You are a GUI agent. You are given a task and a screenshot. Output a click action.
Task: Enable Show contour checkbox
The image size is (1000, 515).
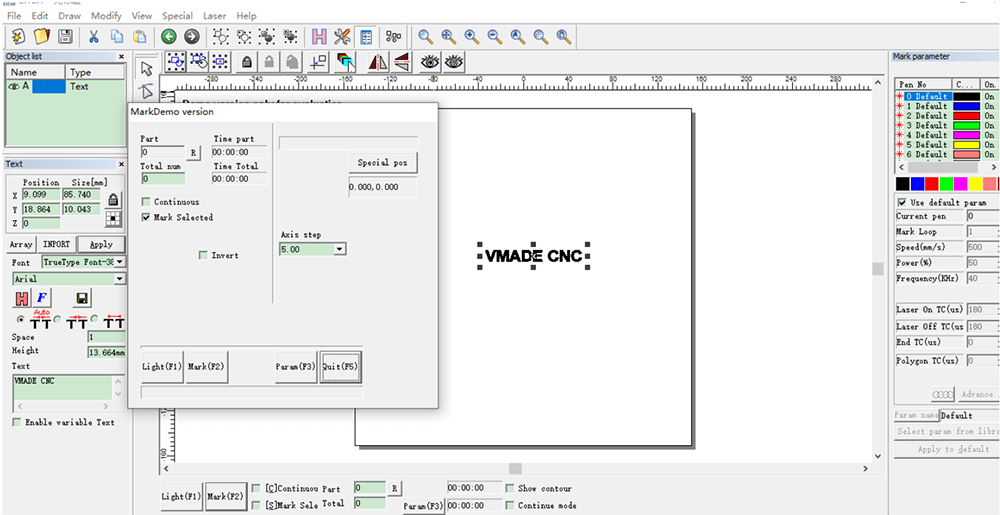[510, 488]
